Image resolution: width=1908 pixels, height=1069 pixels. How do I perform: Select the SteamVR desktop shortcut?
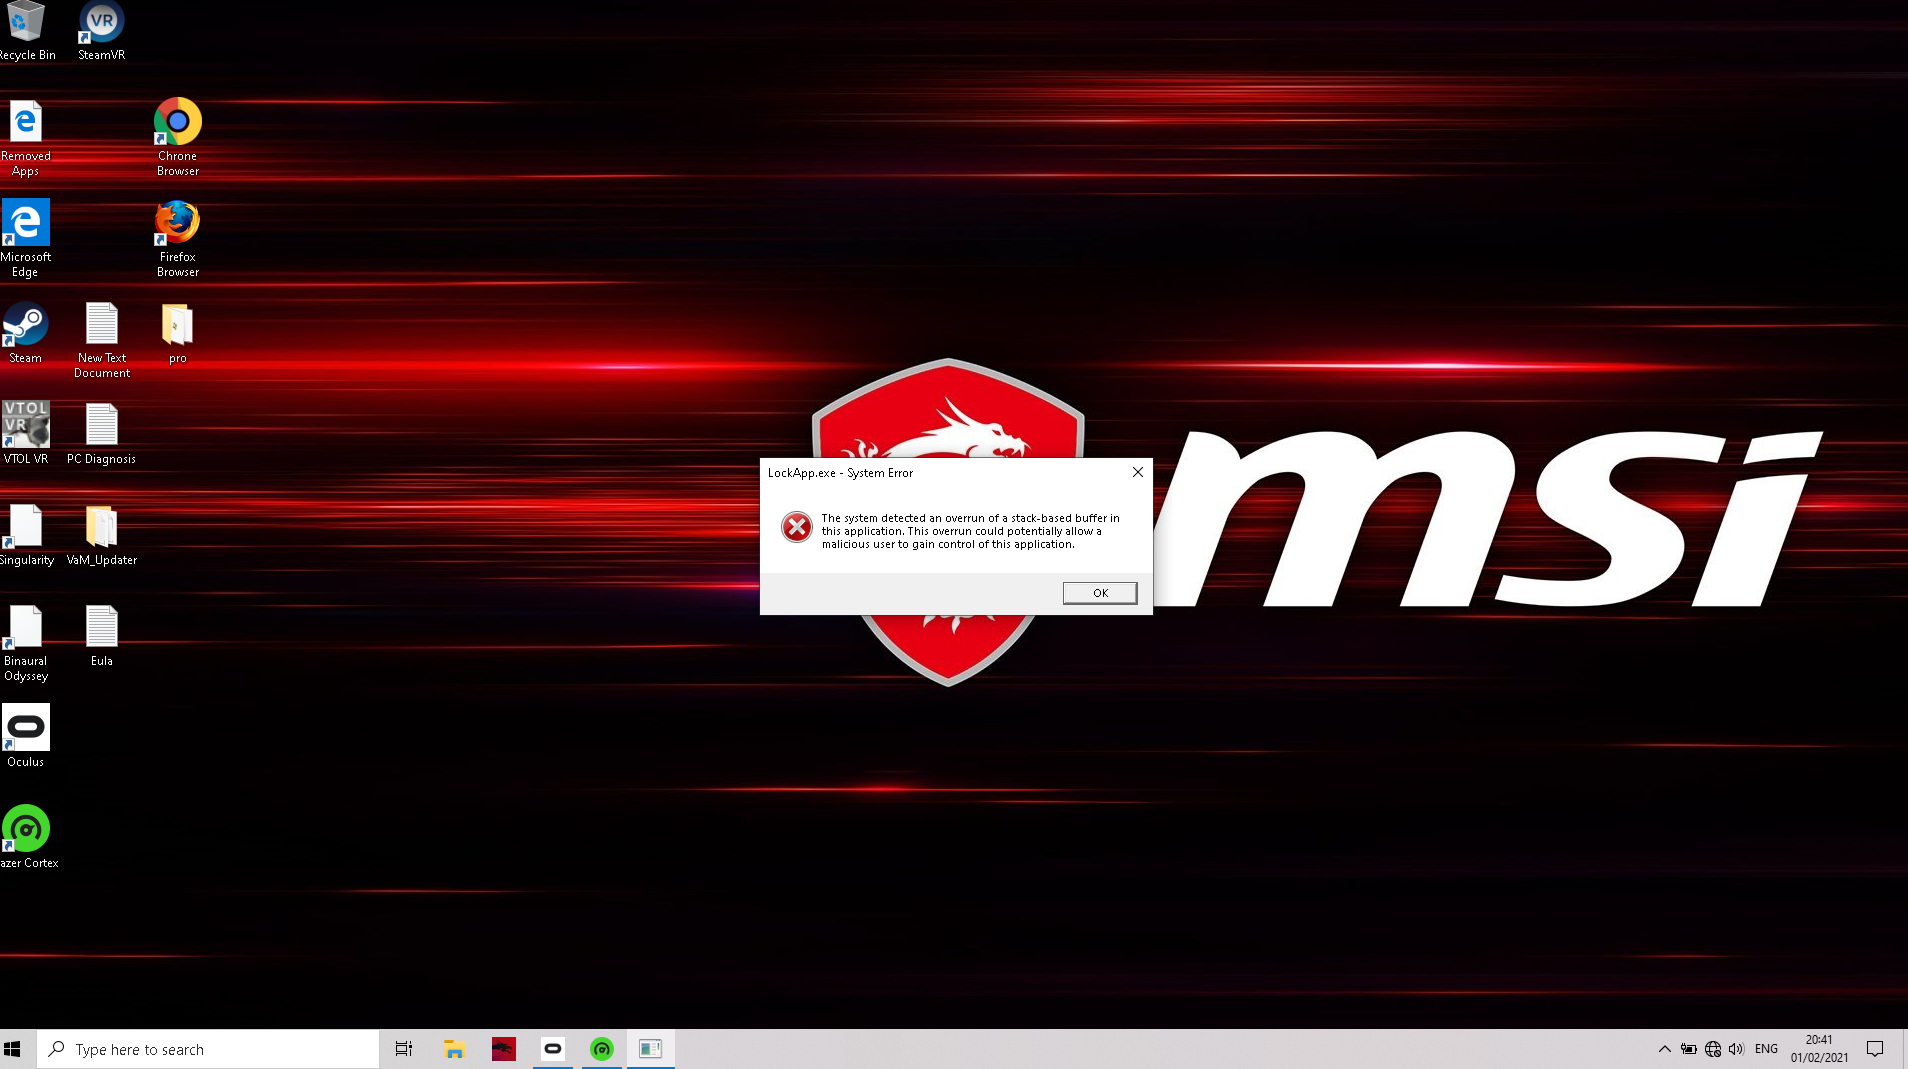point(101,30)
